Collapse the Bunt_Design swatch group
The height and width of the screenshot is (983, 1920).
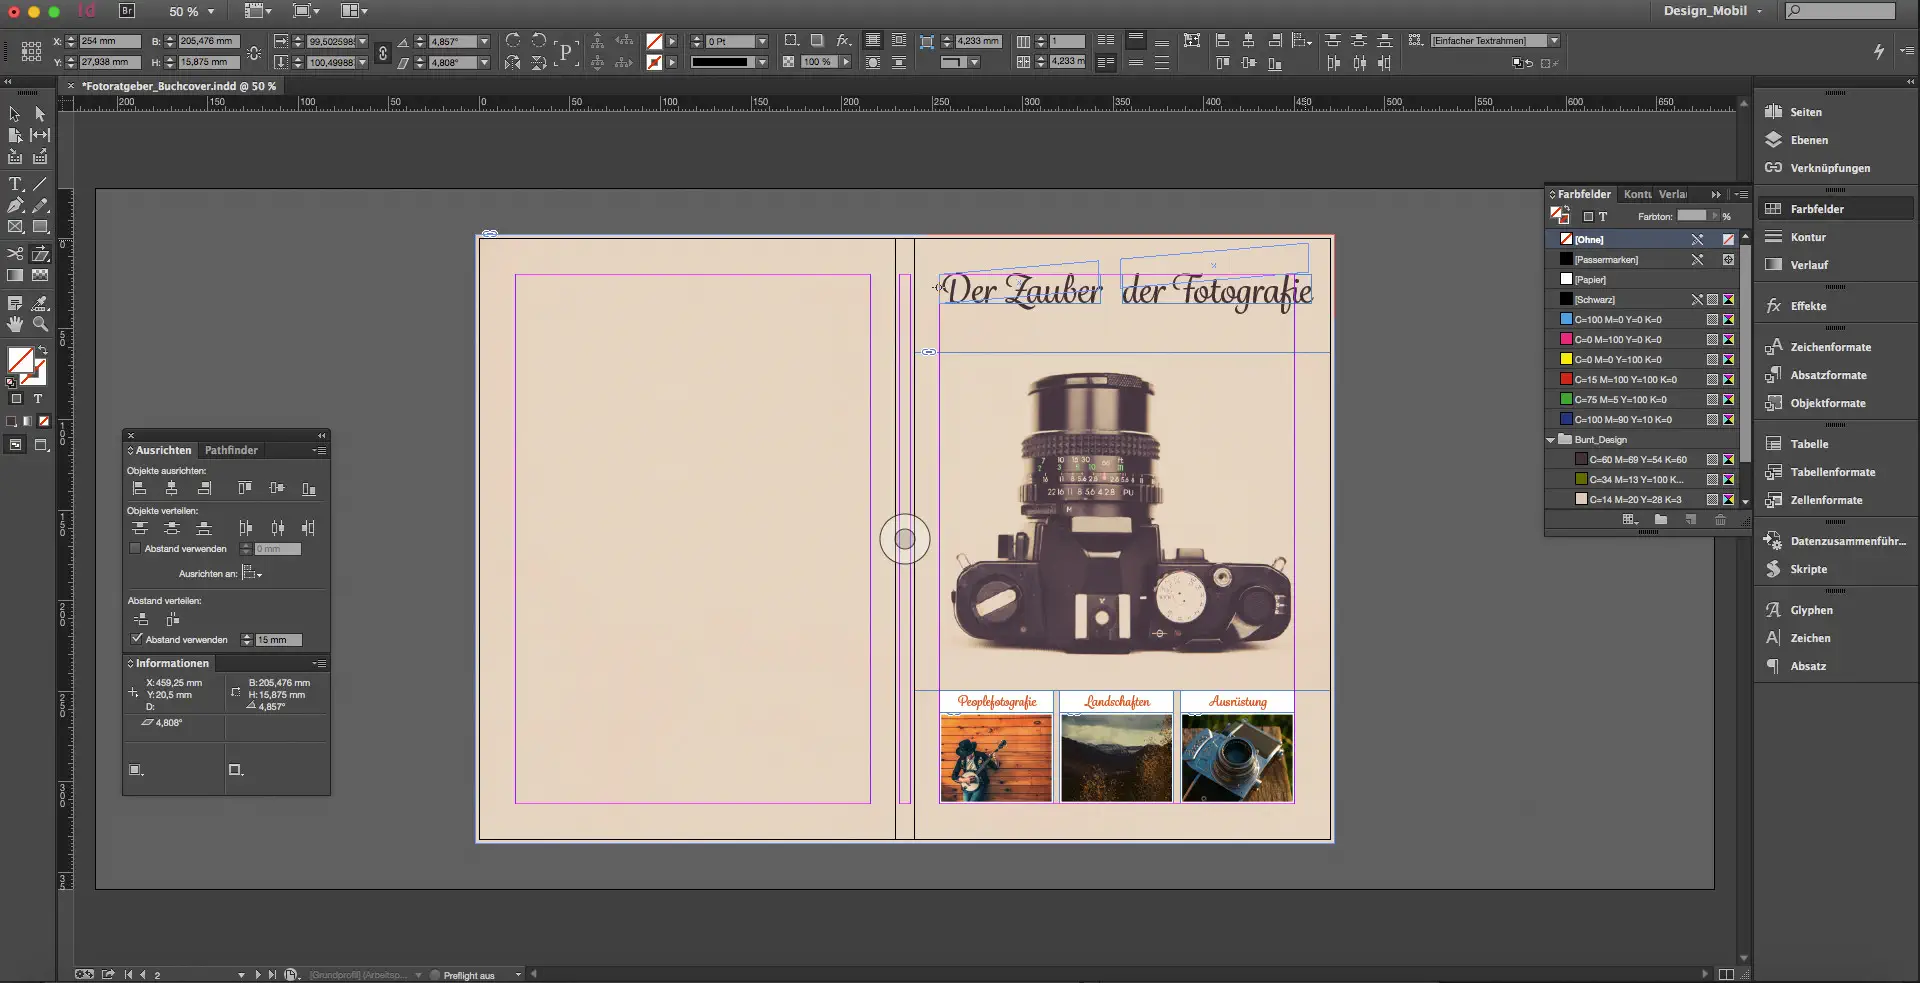[x=1549, y=439]
